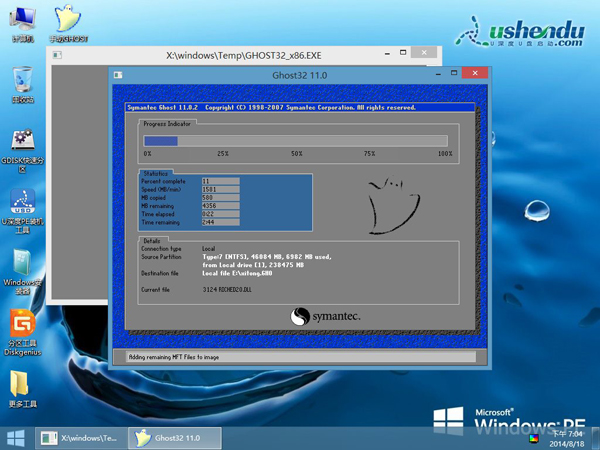Click the 50% mark on progress scale
Viewport: 600px width, 450px height.
pyautogui.click(x=297, y=153)
